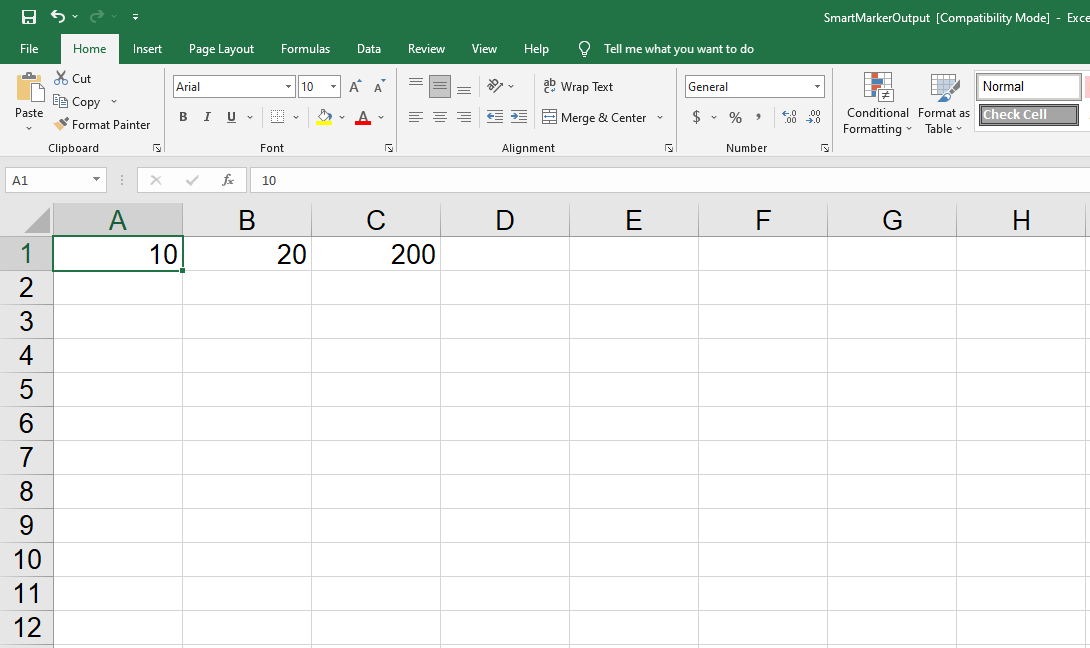
Task: Open the Data ribbon tab
Action: tap(369, 48)
